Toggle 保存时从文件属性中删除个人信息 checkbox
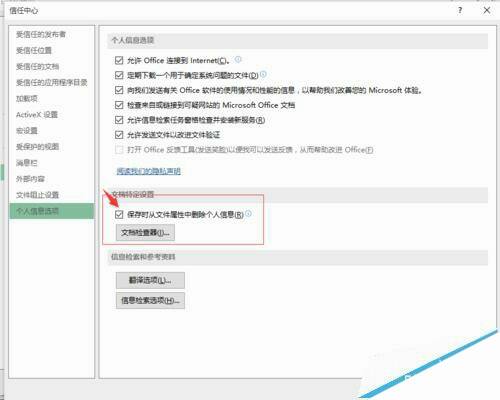 pyautogui.click(x=119, y=214)
